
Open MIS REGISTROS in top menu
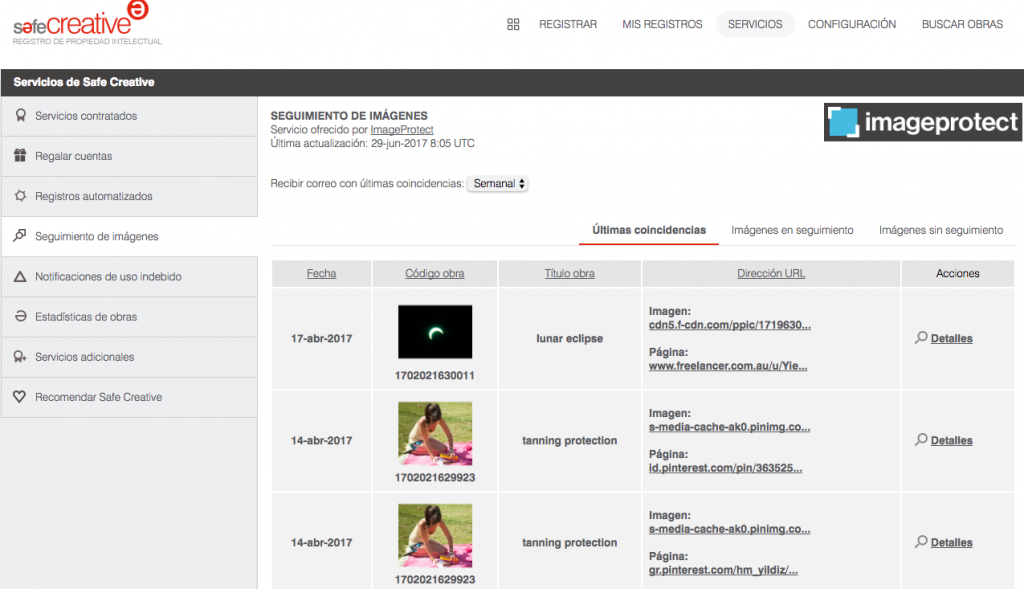tap(662, 24)
